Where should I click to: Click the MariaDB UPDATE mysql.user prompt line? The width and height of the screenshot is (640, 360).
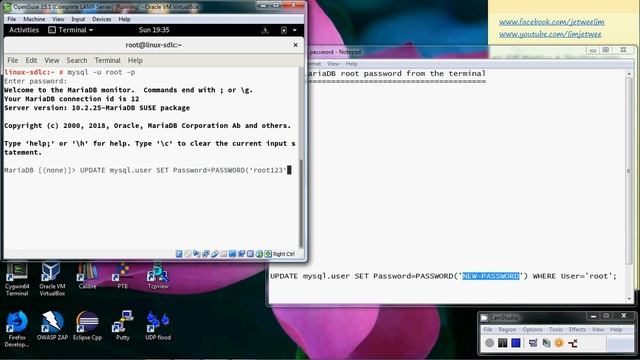147,170
